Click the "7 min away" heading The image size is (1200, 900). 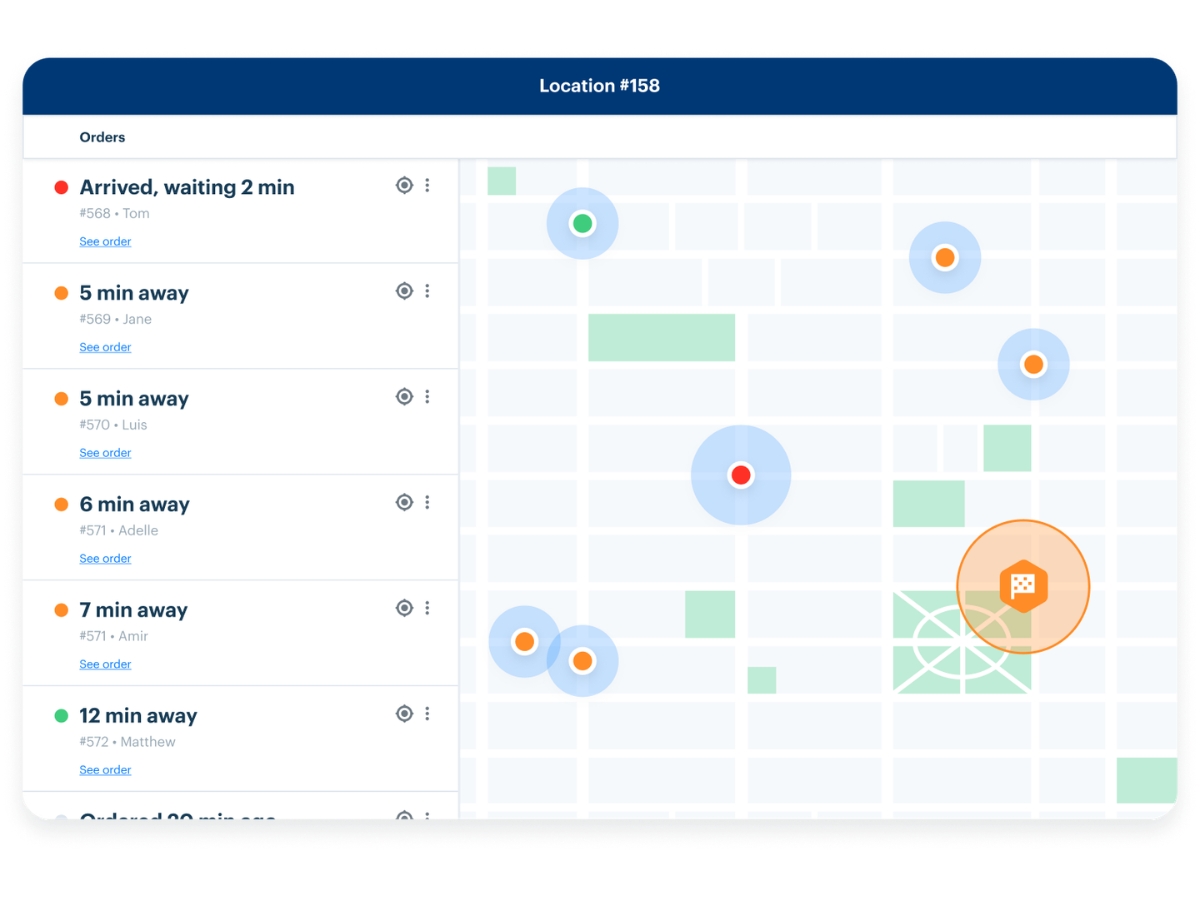[x=134, y=610]
